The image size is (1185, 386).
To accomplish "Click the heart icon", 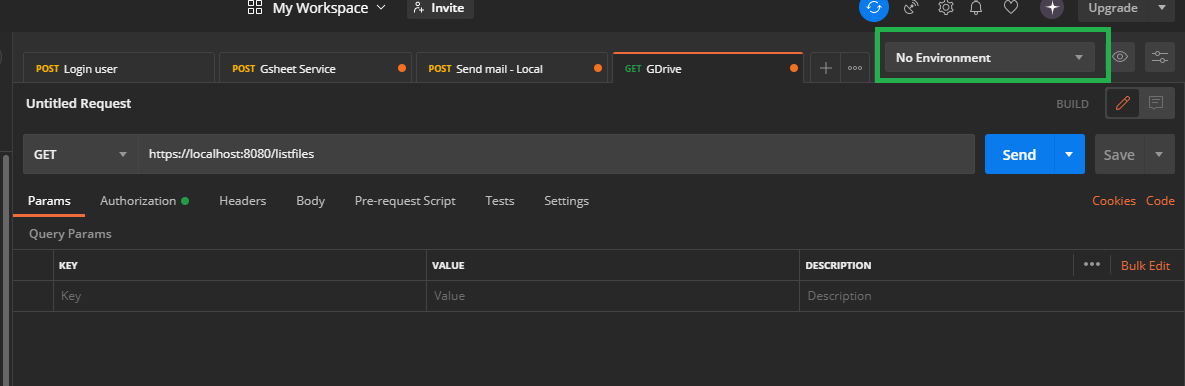I will pyautogui.click(x=1010, y=8).
